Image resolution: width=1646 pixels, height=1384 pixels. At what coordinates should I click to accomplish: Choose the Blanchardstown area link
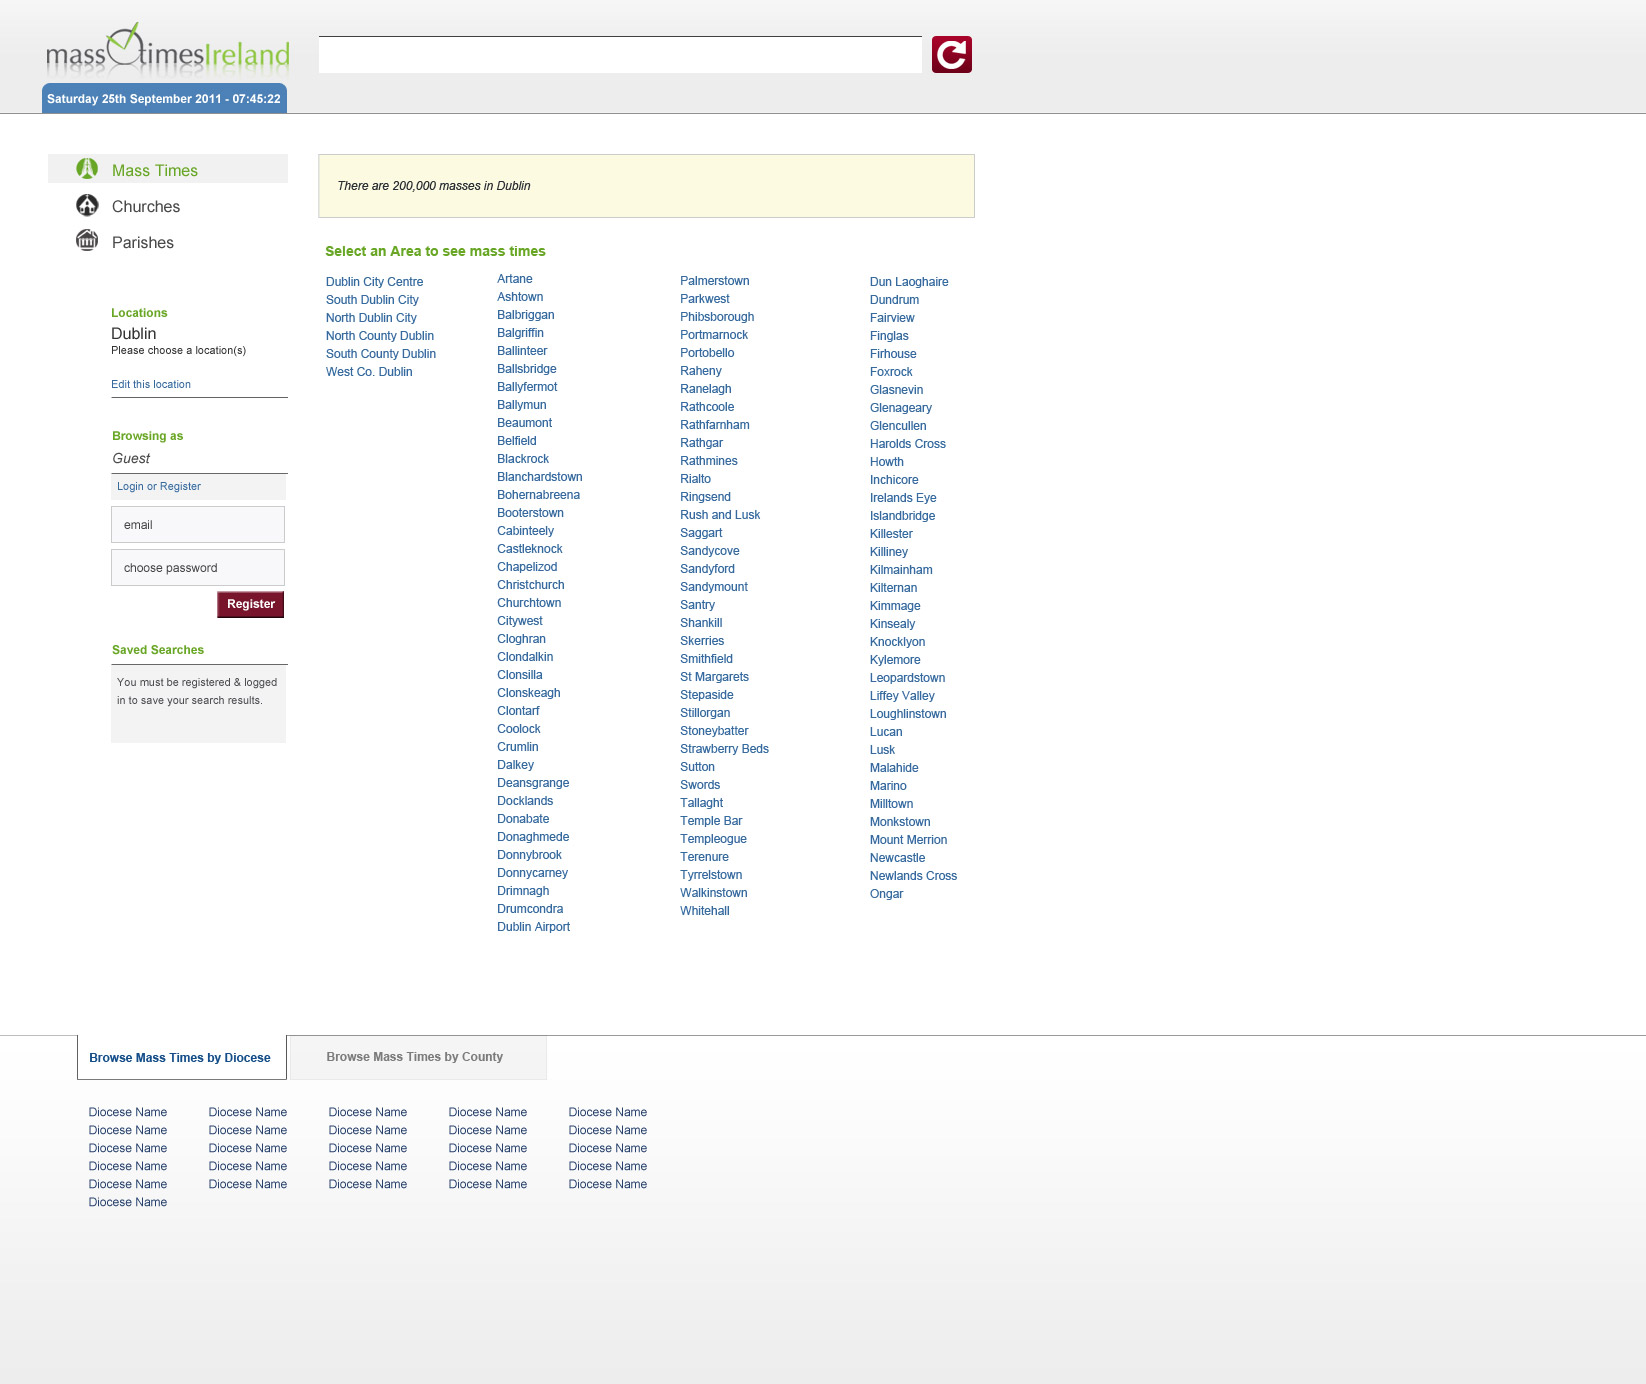[539, 477]
